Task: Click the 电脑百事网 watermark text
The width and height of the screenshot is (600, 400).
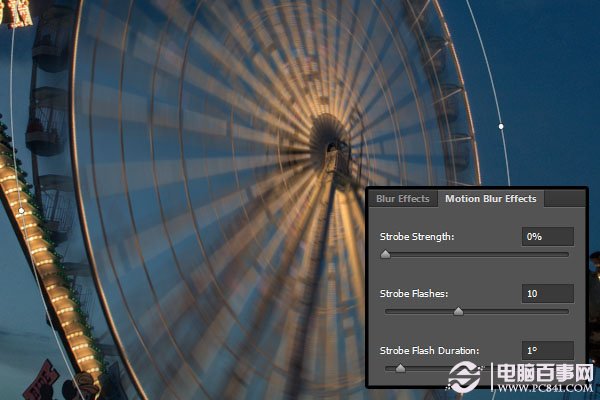Action: click(x=545, y=372)
